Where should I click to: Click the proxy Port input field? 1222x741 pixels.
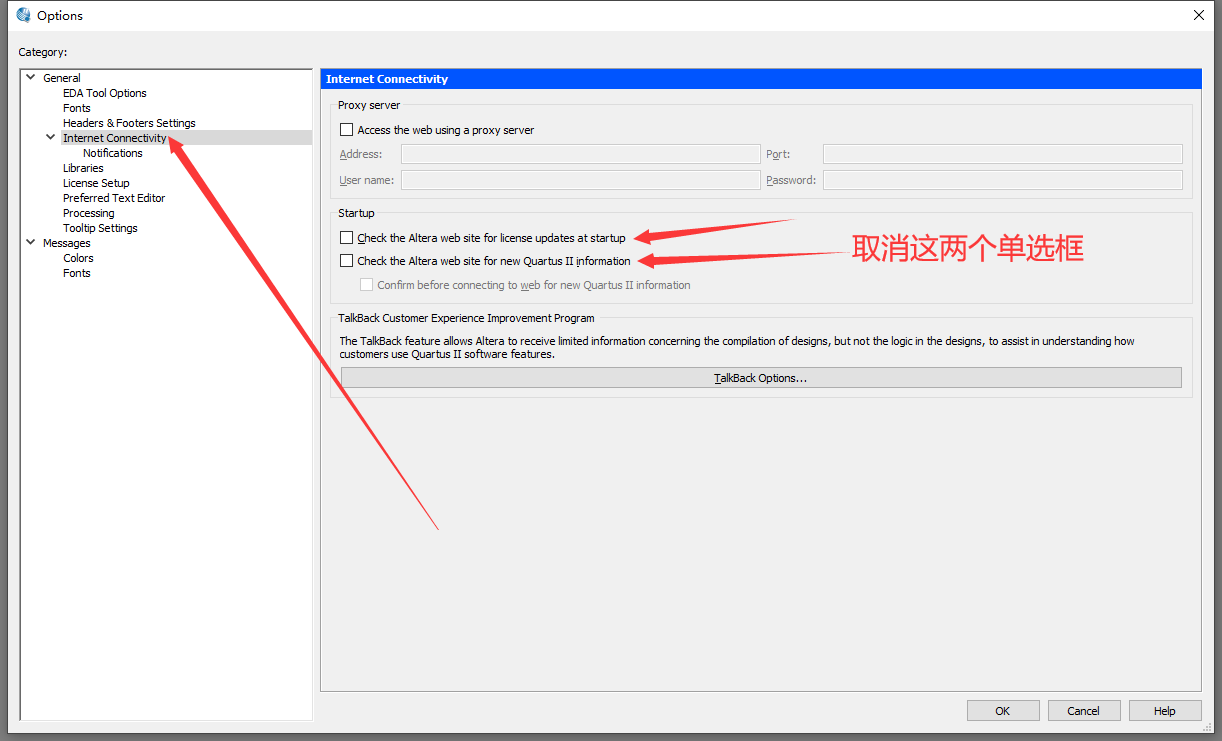click(1003, 154)
